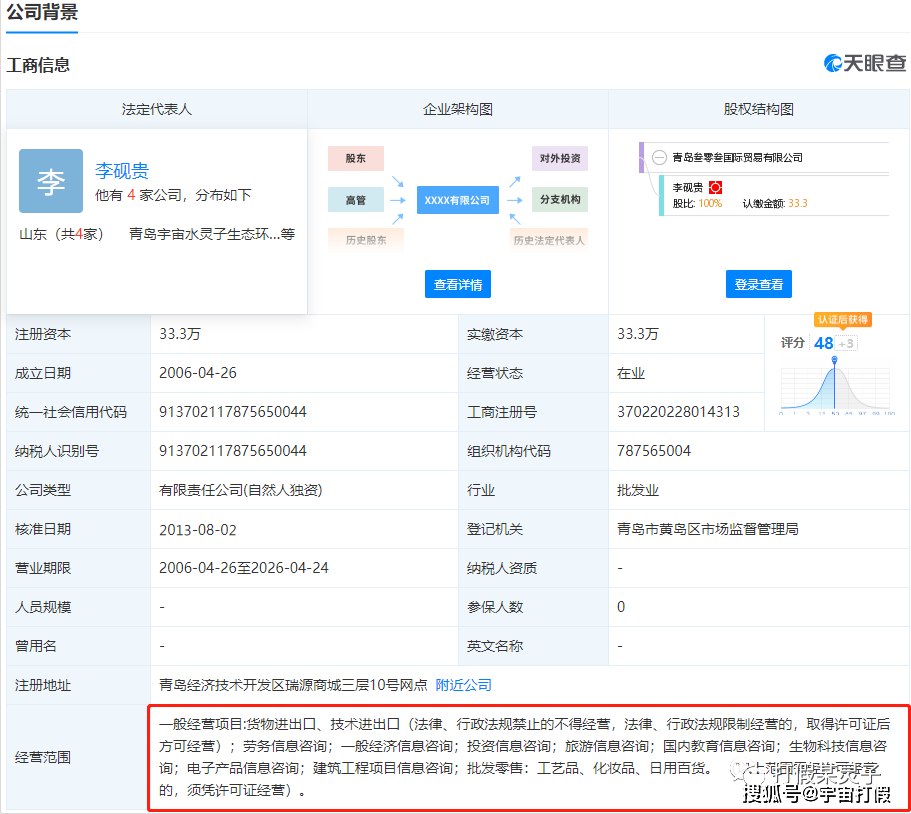911x814 pixels.
Task: Click the 经营范围 row label
Action: click(43, 757)
